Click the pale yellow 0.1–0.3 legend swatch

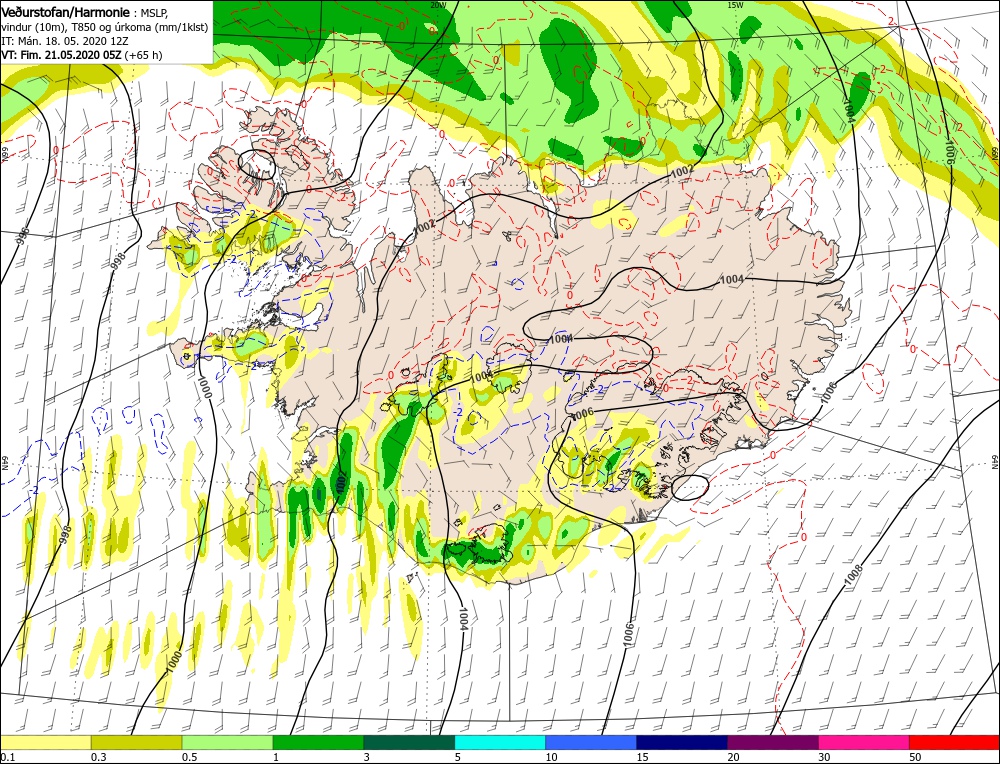pos(46,742)
